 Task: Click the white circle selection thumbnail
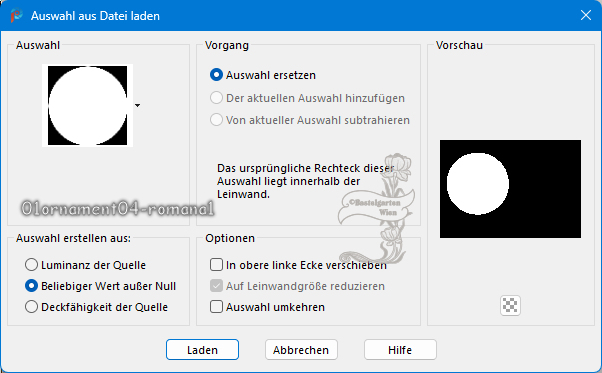(88, 106)
